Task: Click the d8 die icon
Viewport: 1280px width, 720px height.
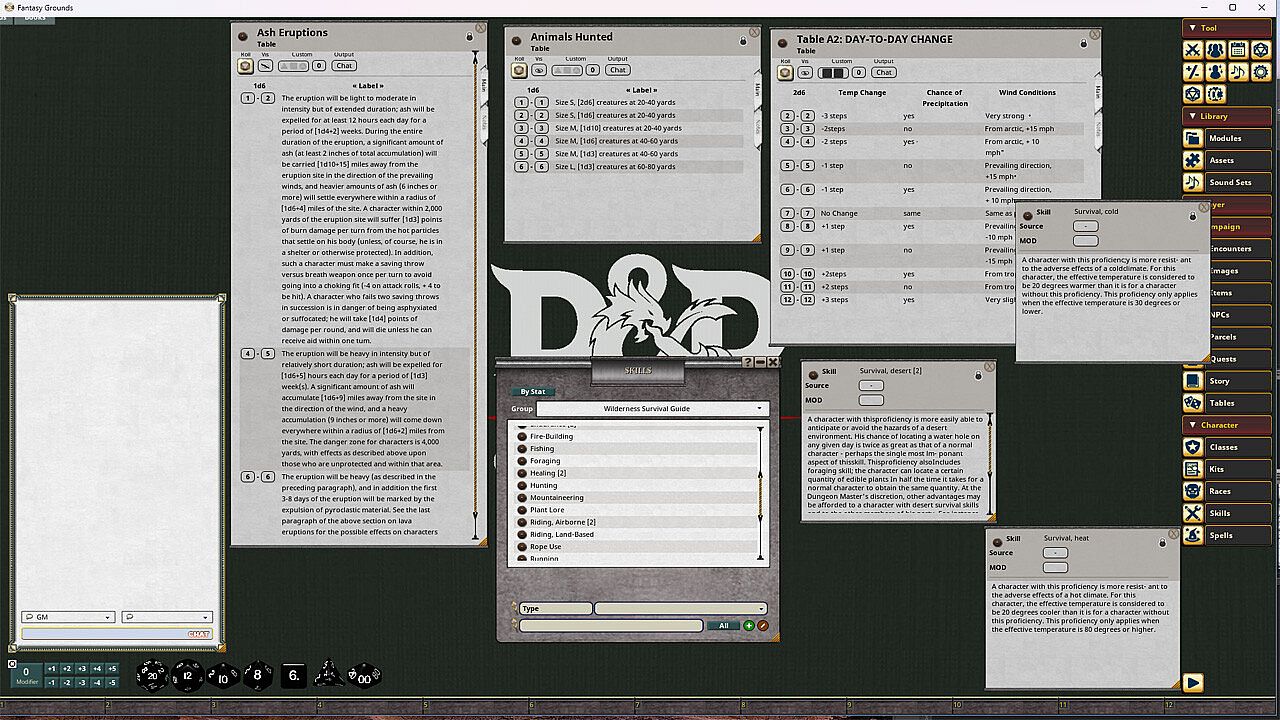Action: pyautogui.click(x=257, y=676)
